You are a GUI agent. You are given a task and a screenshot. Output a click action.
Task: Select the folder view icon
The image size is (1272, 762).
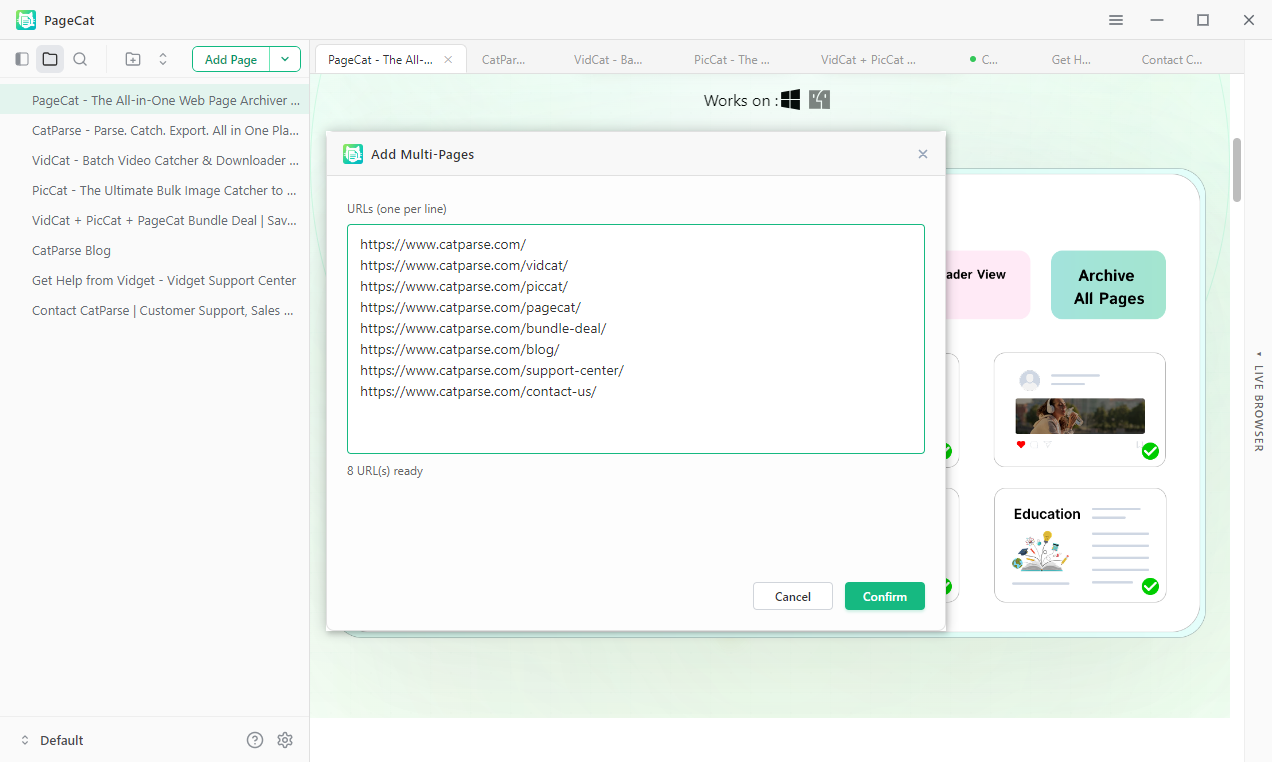click(50, 59)
